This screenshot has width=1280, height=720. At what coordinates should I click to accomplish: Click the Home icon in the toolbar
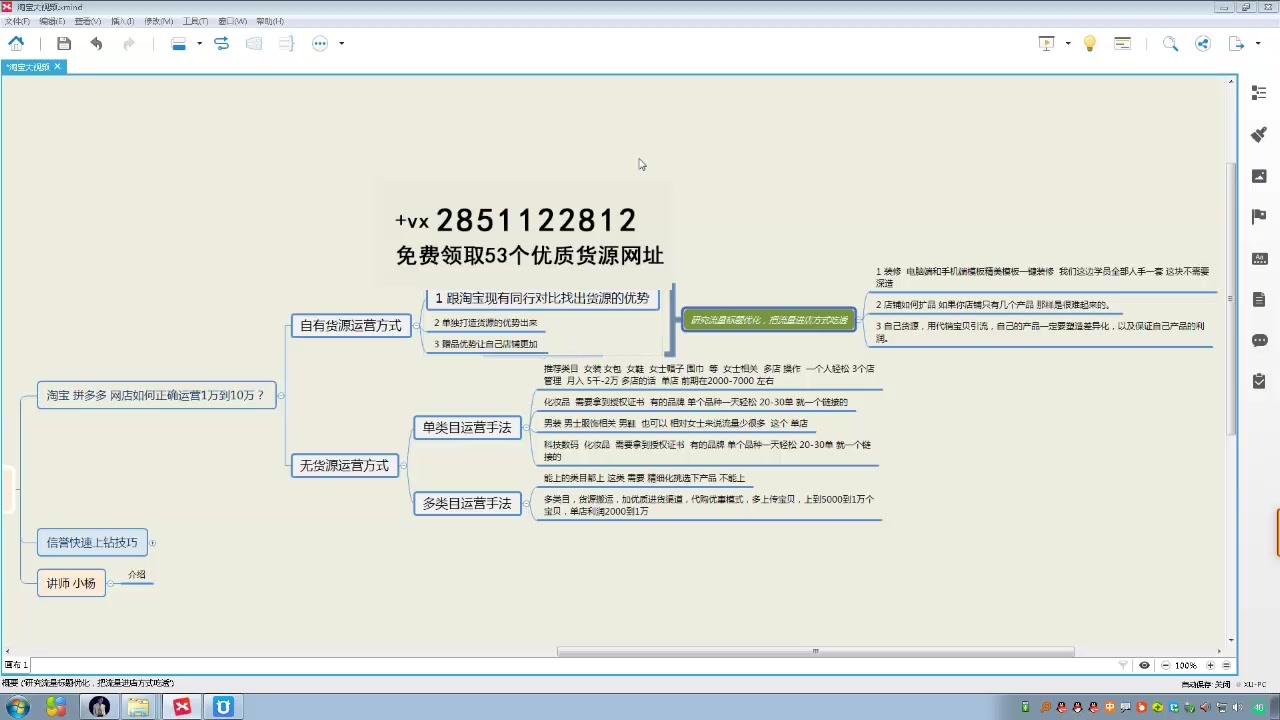point(16,44)
